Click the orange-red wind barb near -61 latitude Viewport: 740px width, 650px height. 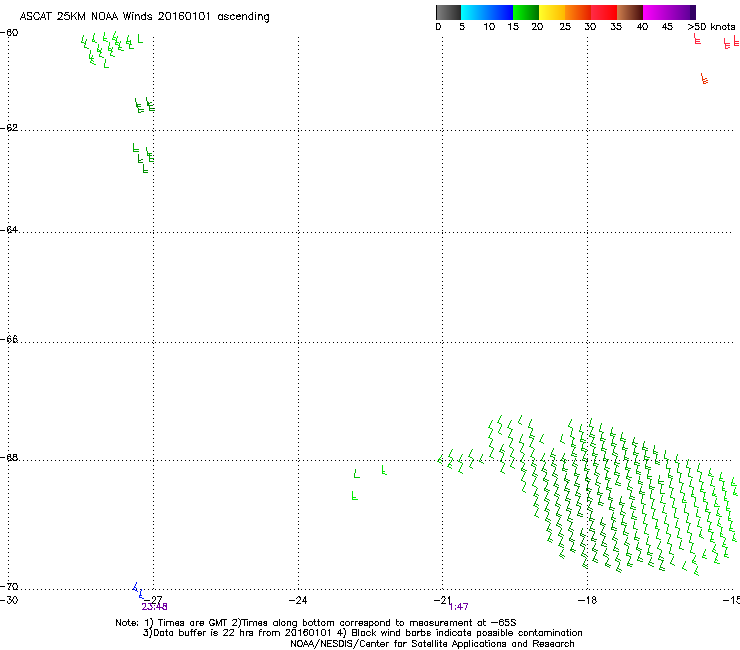click(x=704, y=79)
